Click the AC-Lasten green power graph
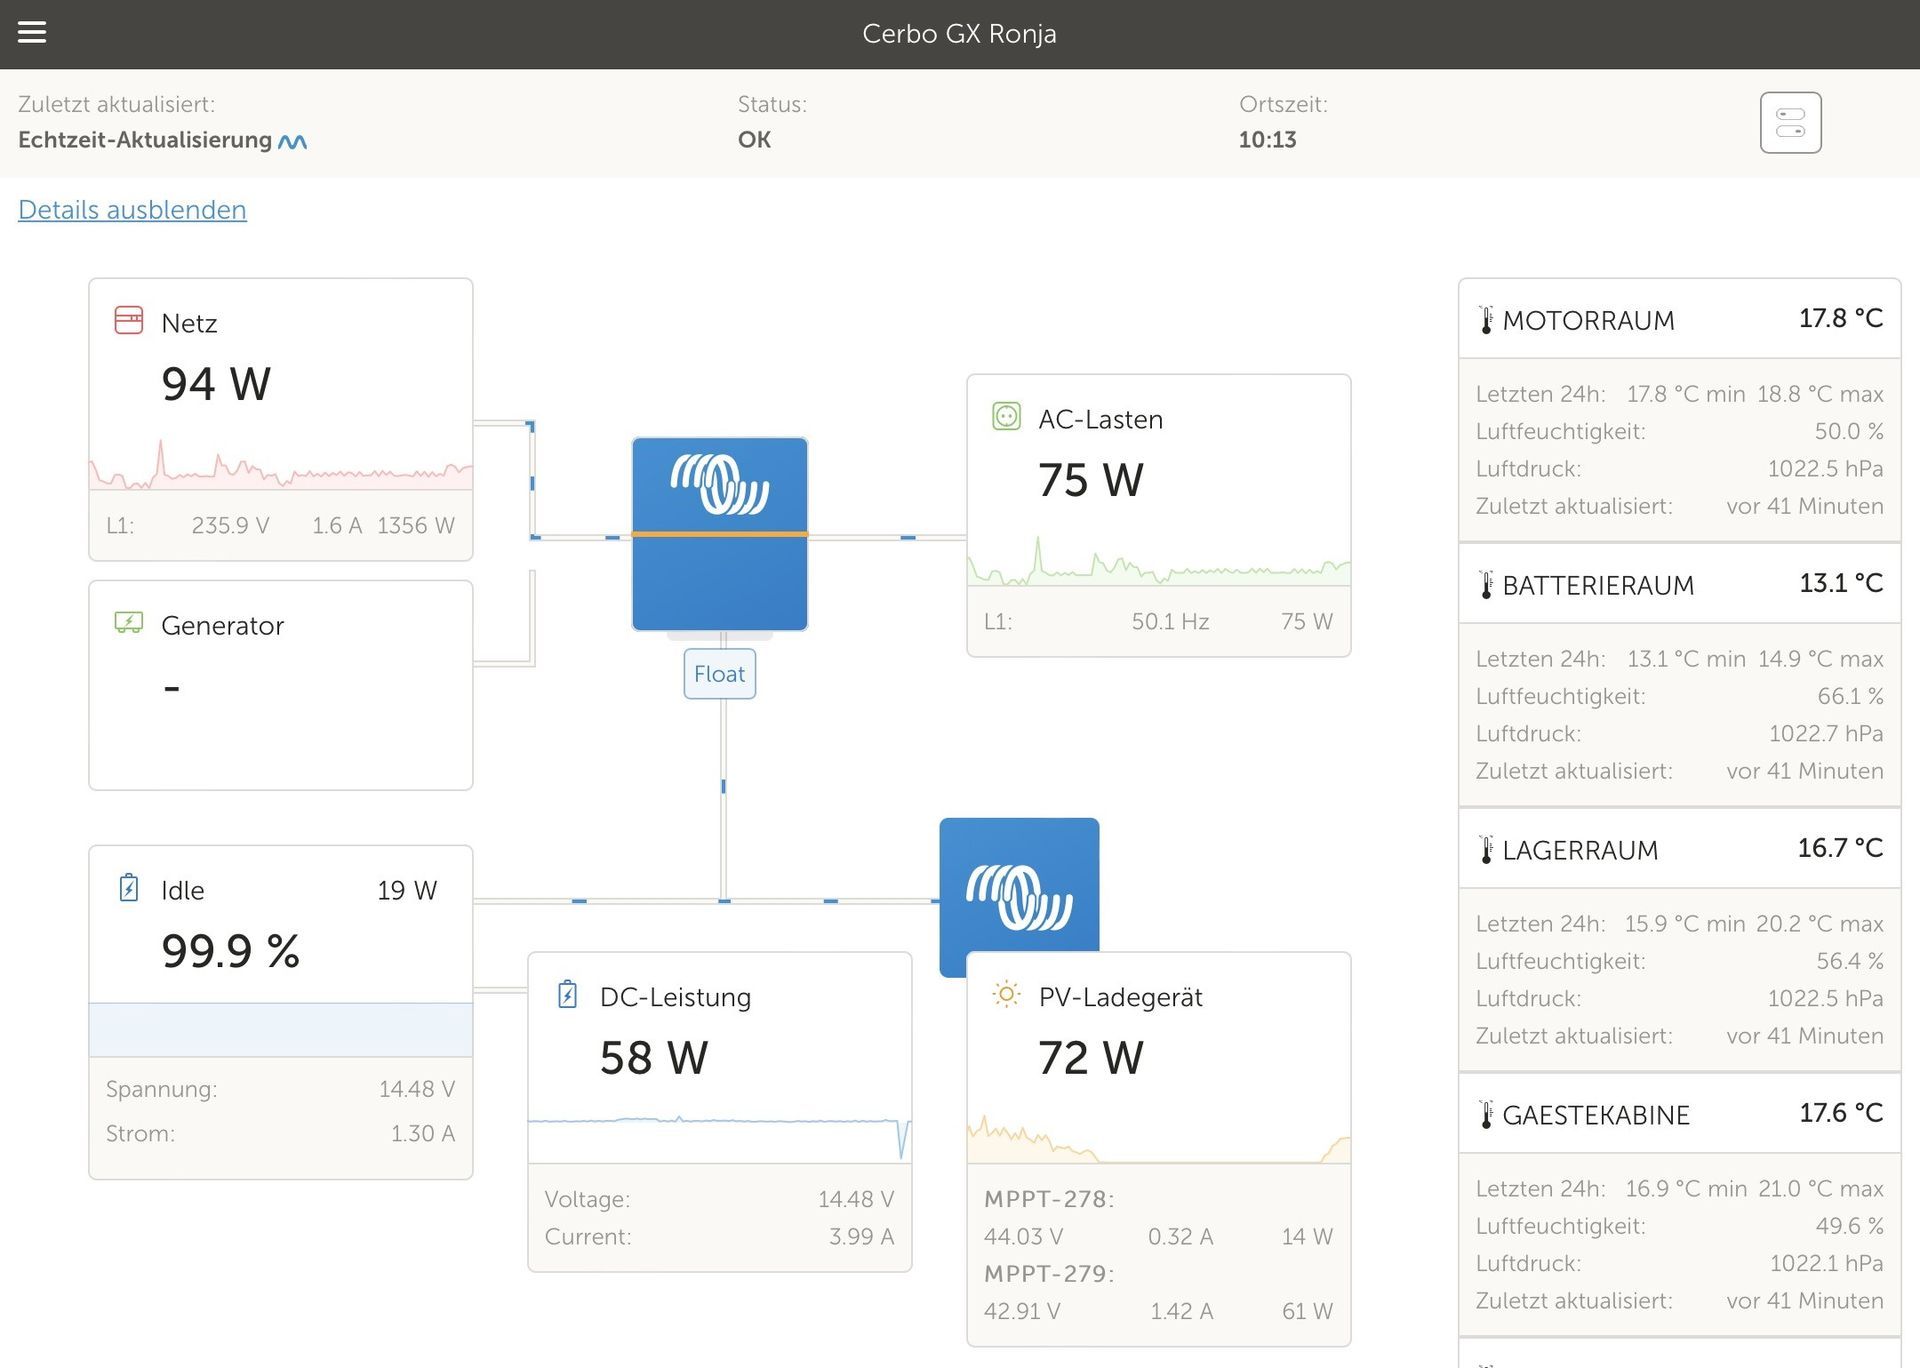This screenshot has width=1920, height=1368. tap(1159, 561)
